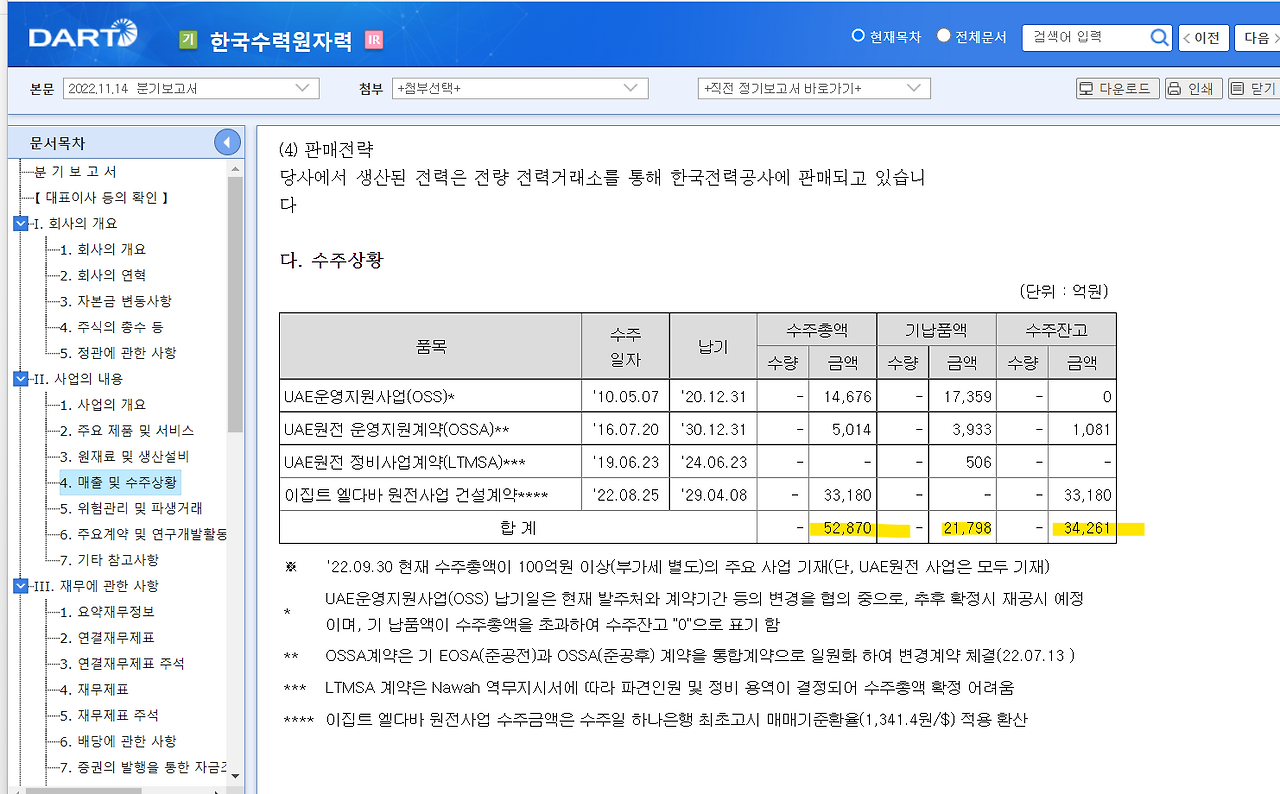Click the search magnifier icon
The height and width of the screenshot is (794, 1280).
1159,38
